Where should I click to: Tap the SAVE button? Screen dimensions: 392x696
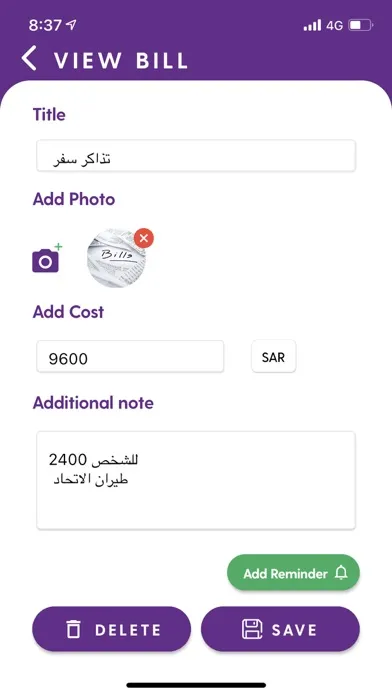[x=280, y=629]
